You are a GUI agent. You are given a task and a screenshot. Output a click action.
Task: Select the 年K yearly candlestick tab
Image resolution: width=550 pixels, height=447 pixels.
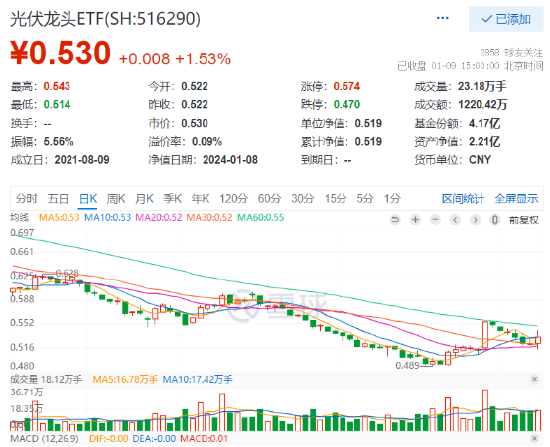coord(200,199)
